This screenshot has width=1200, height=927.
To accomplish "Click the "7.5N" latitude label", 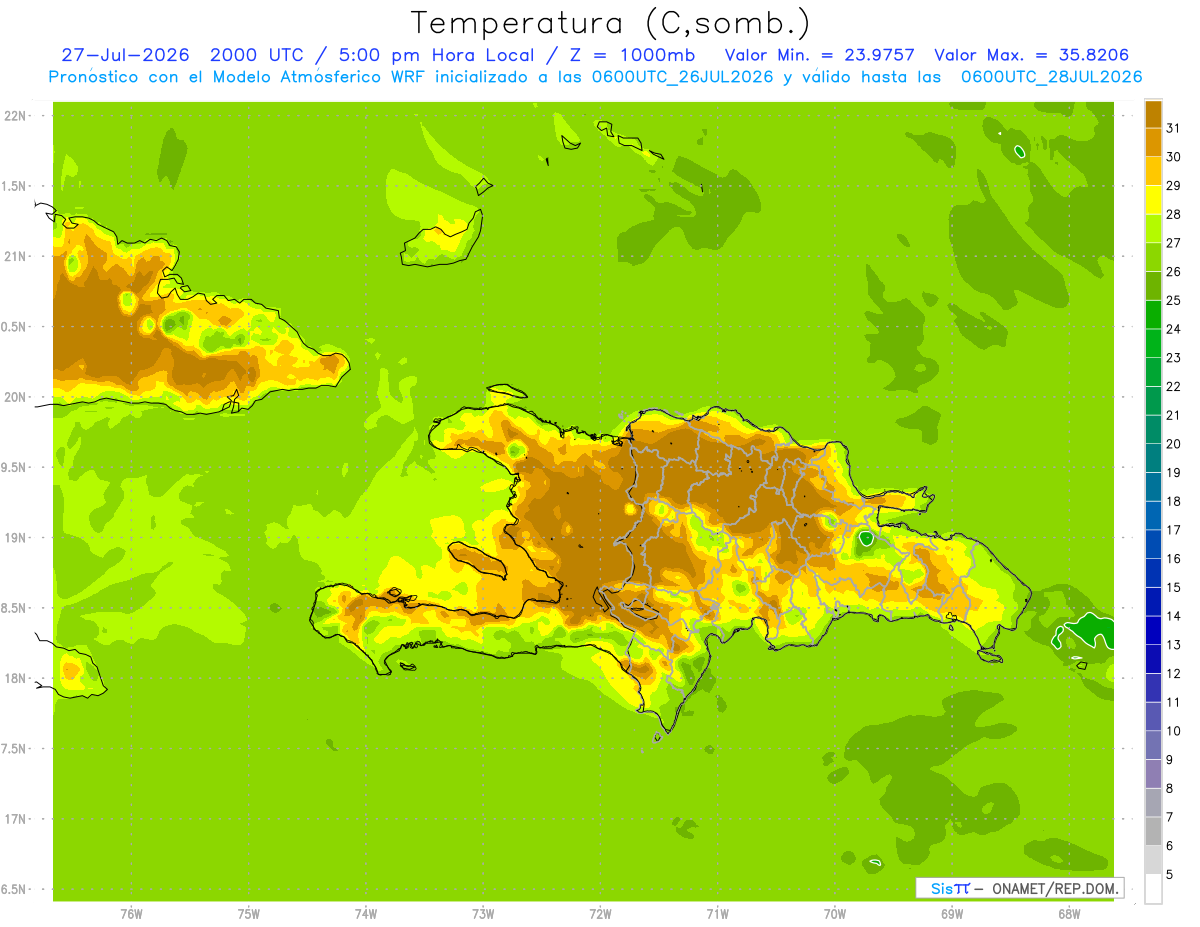I will coord(15,748).
